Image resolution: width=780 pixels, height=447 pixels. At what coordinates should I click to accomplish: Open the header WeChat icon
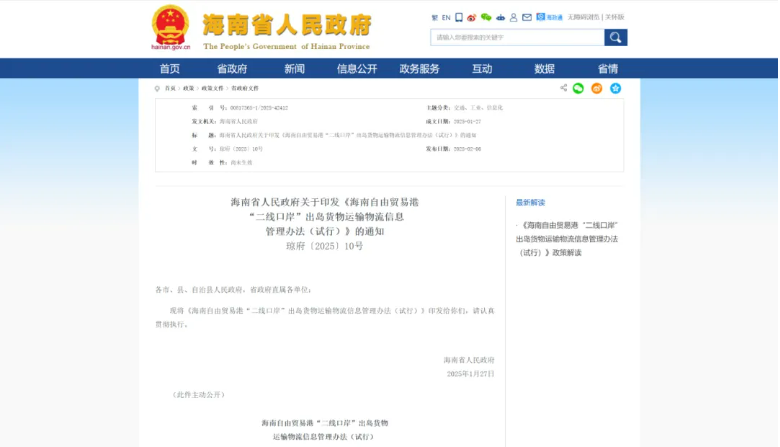click(x=486, y=17)
